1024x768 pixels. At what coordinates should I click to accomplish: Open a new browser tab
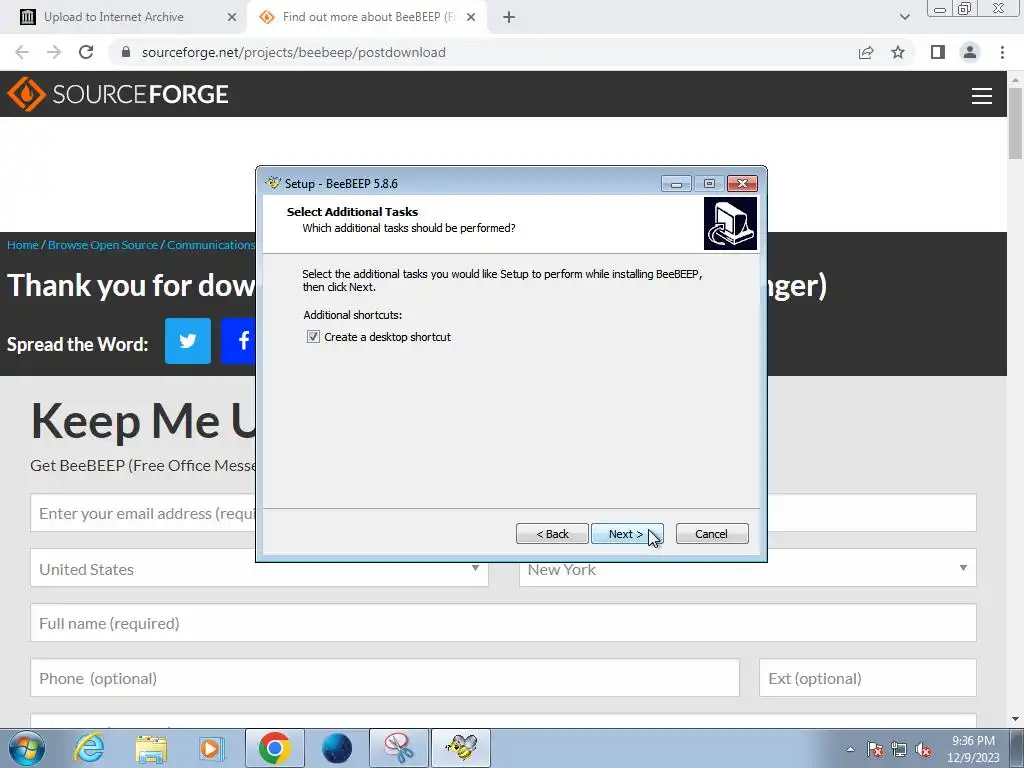[509, 17]
